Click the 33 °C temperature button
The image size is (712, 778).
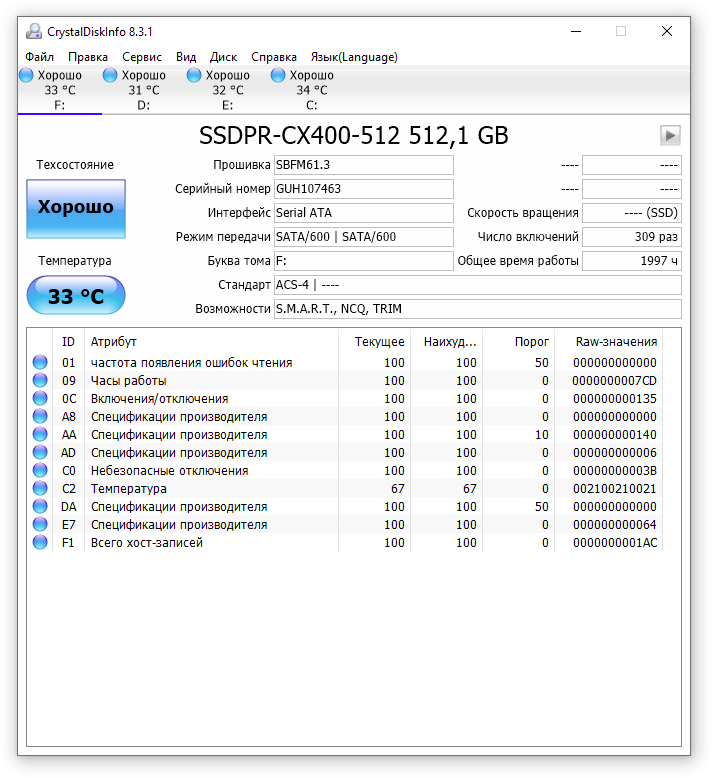[x=76, y=295]
